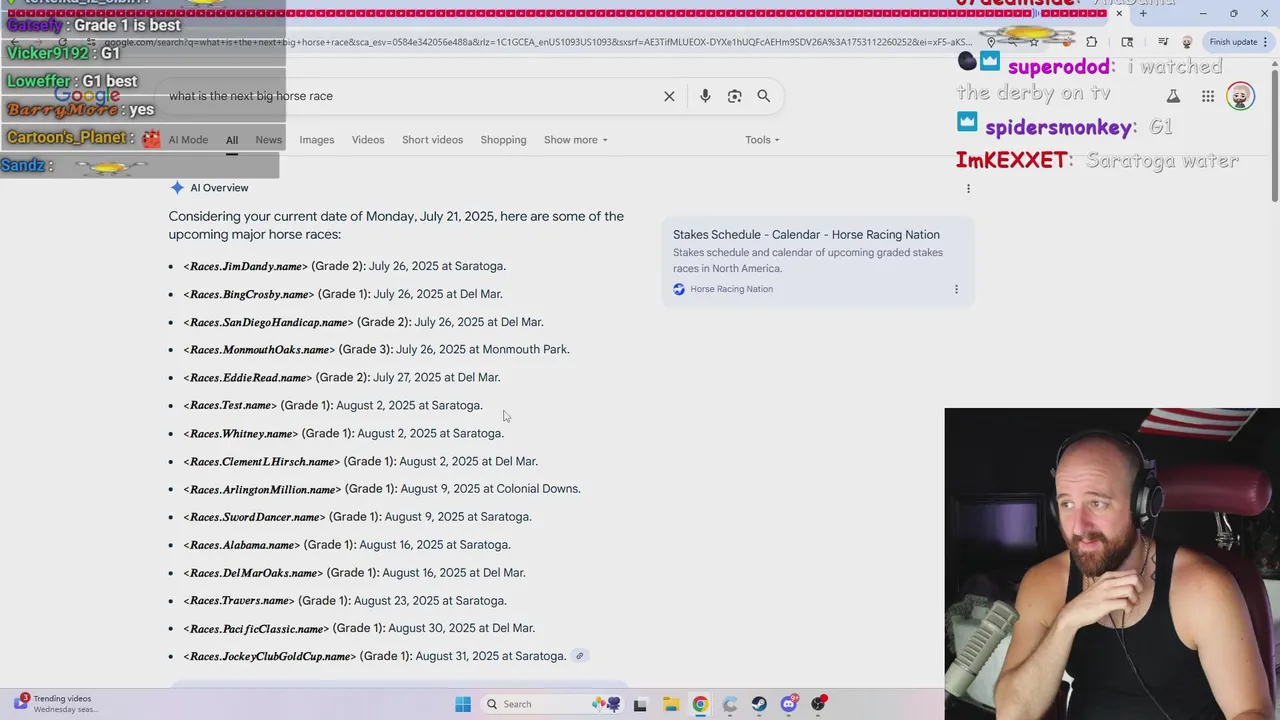Open the Windows Start menu

coord(463,704)
